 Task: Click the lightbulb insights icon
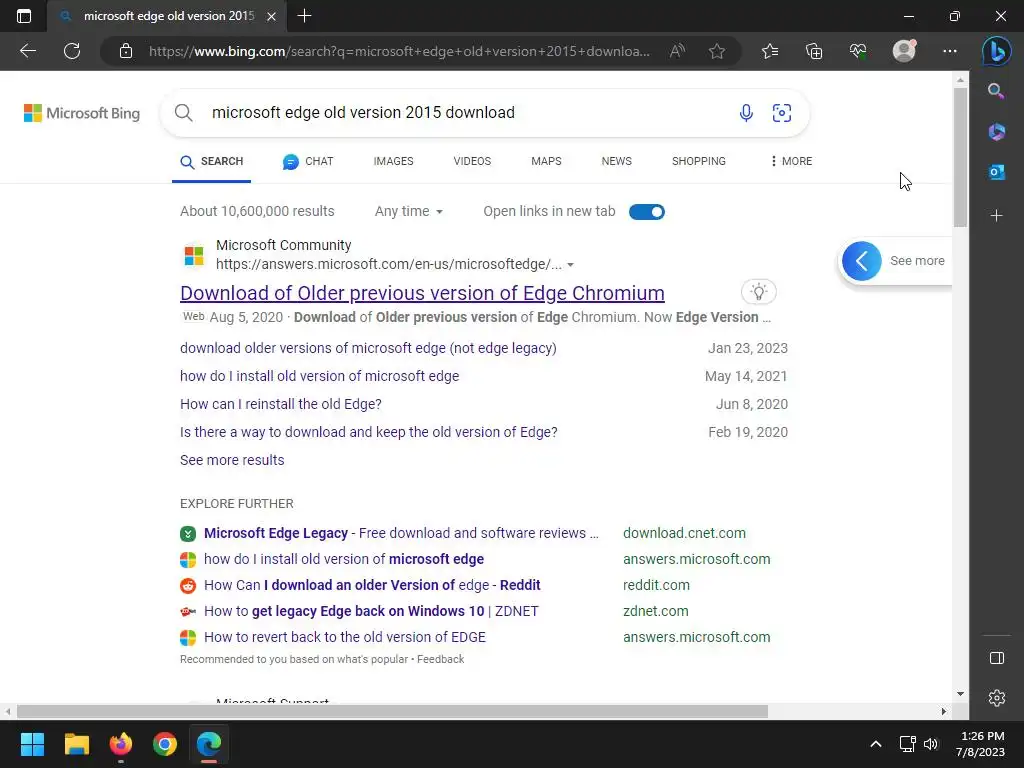(x=758, y=292)
